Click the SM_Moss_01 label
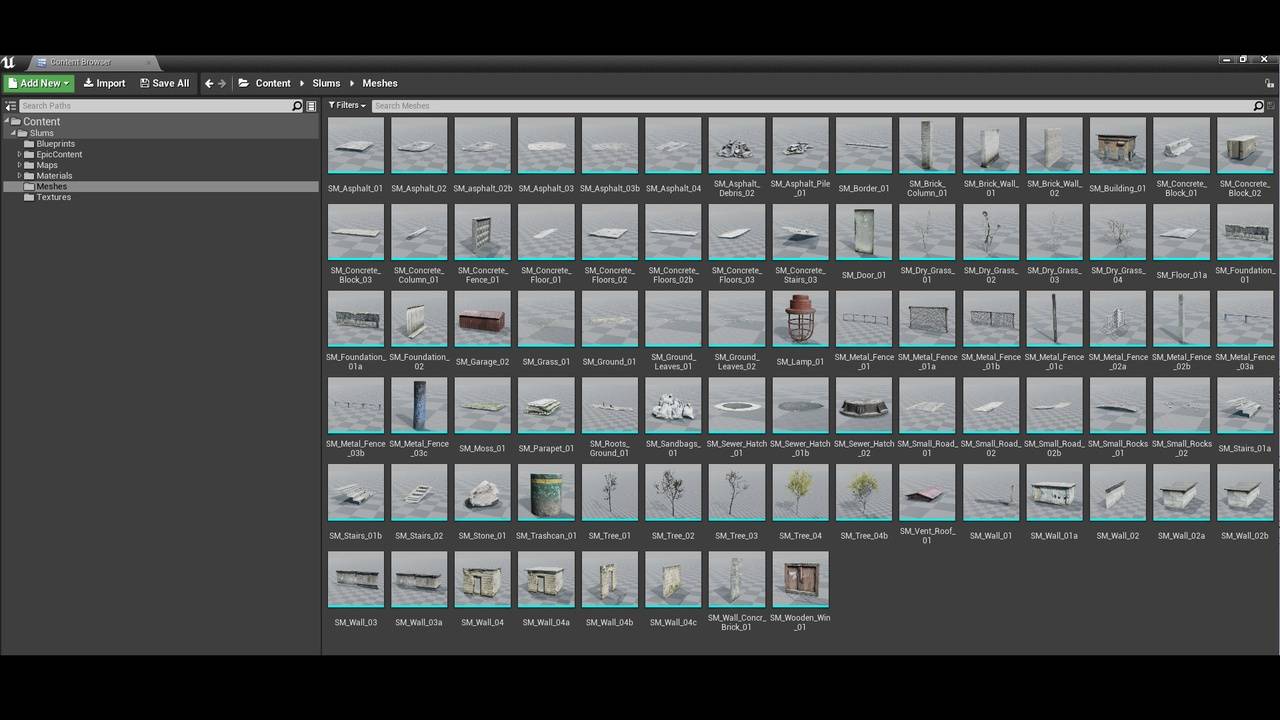 tap(482, 449)
